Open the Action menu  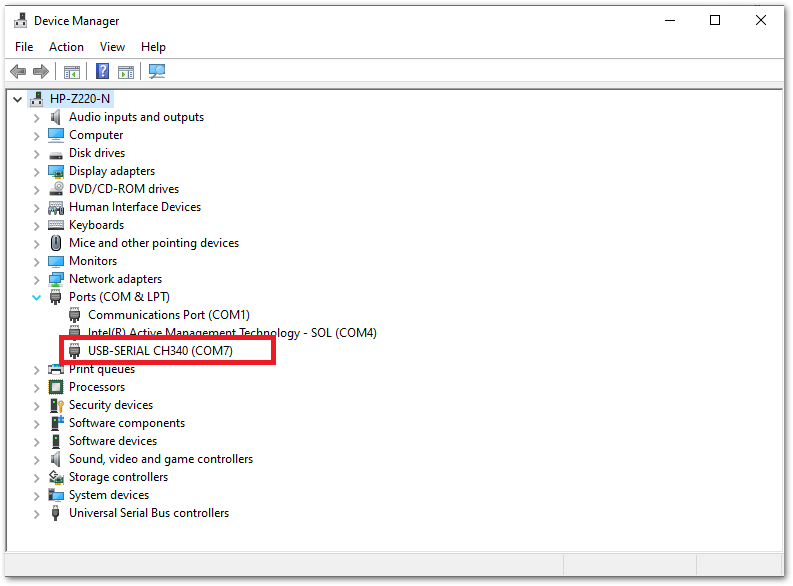click(66, 47)
